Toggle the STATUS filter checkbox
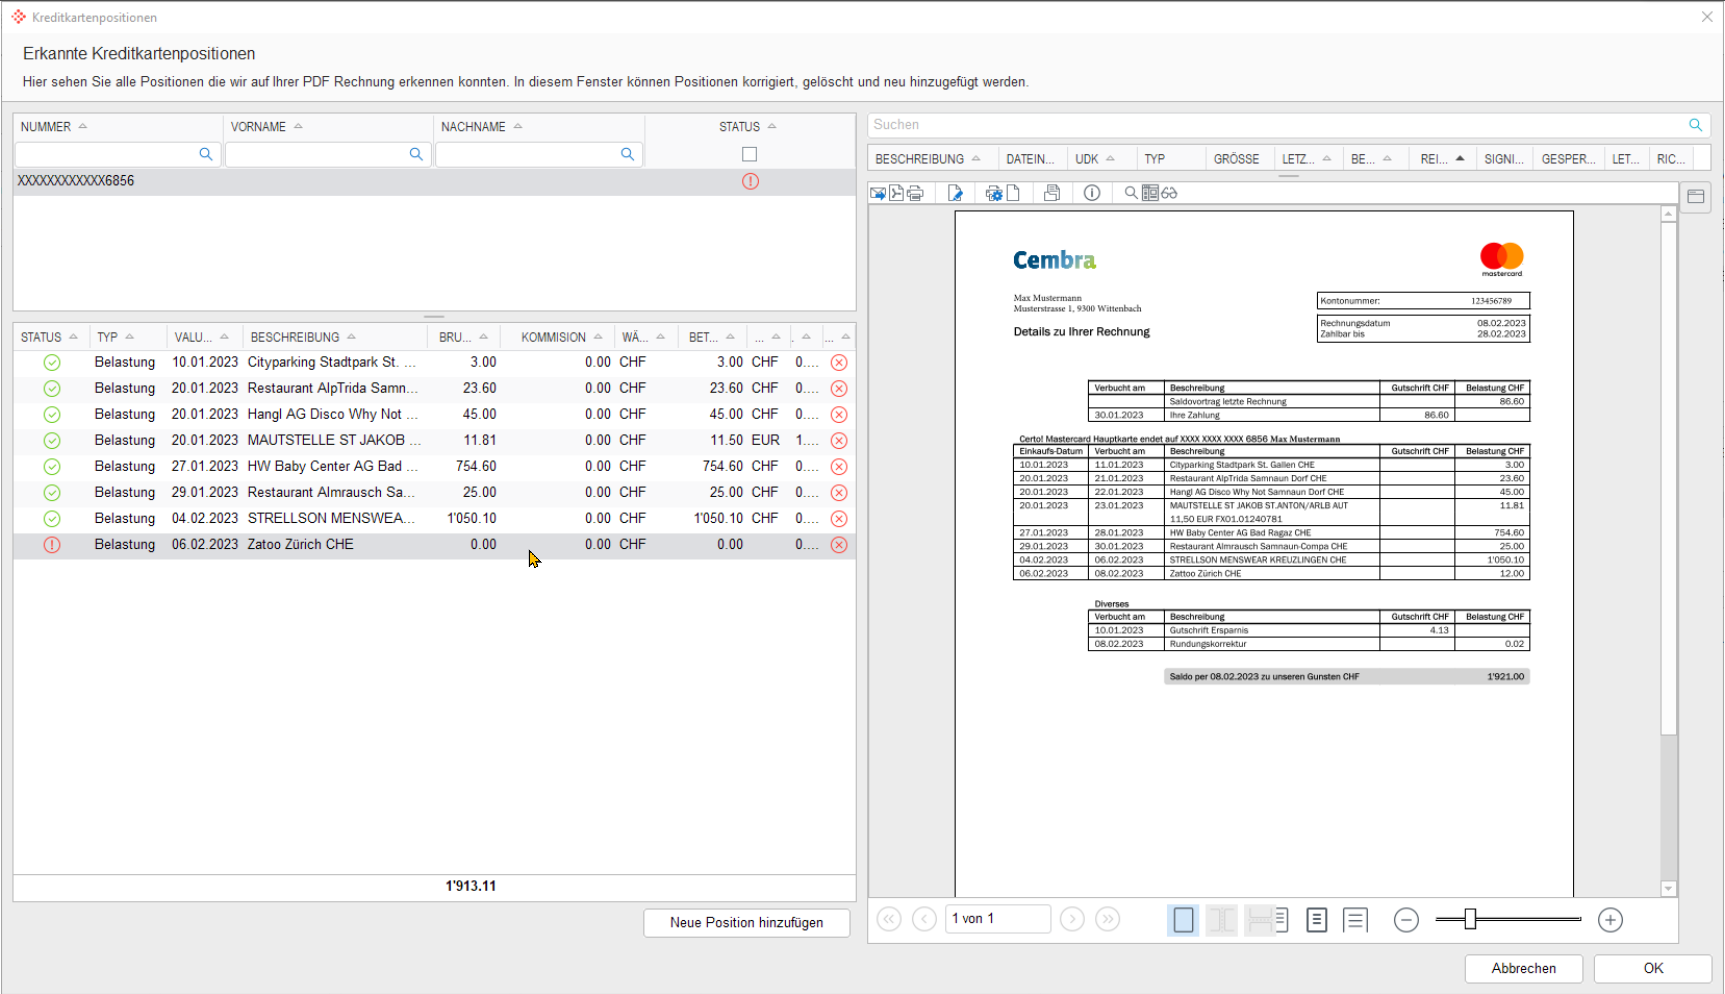This screenshot has height=994, width=1725. click(x=749, y=154)
